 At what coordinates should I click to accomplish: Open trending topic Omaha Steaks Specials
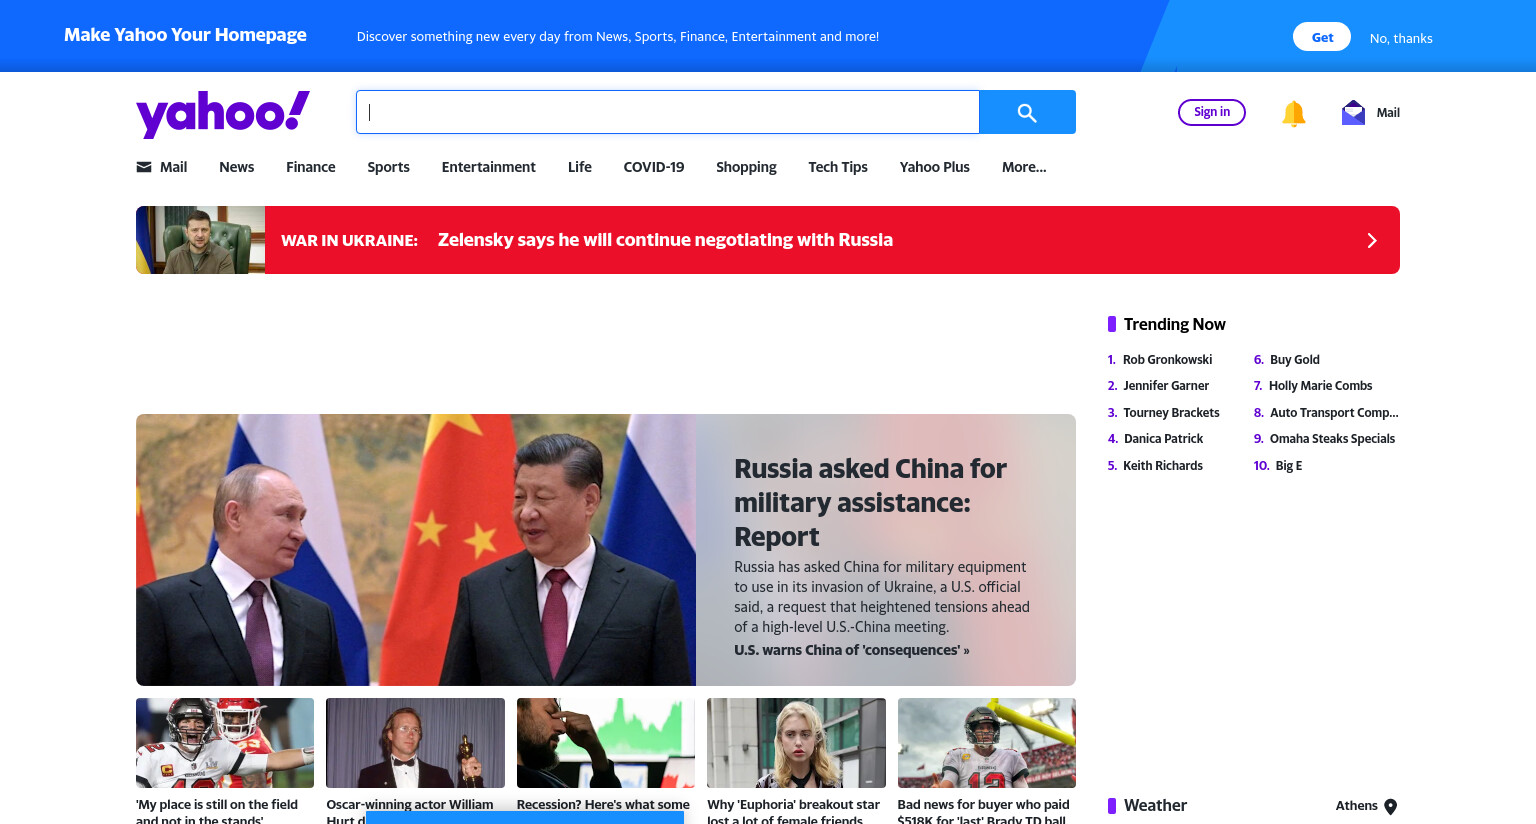point(1332,439)
